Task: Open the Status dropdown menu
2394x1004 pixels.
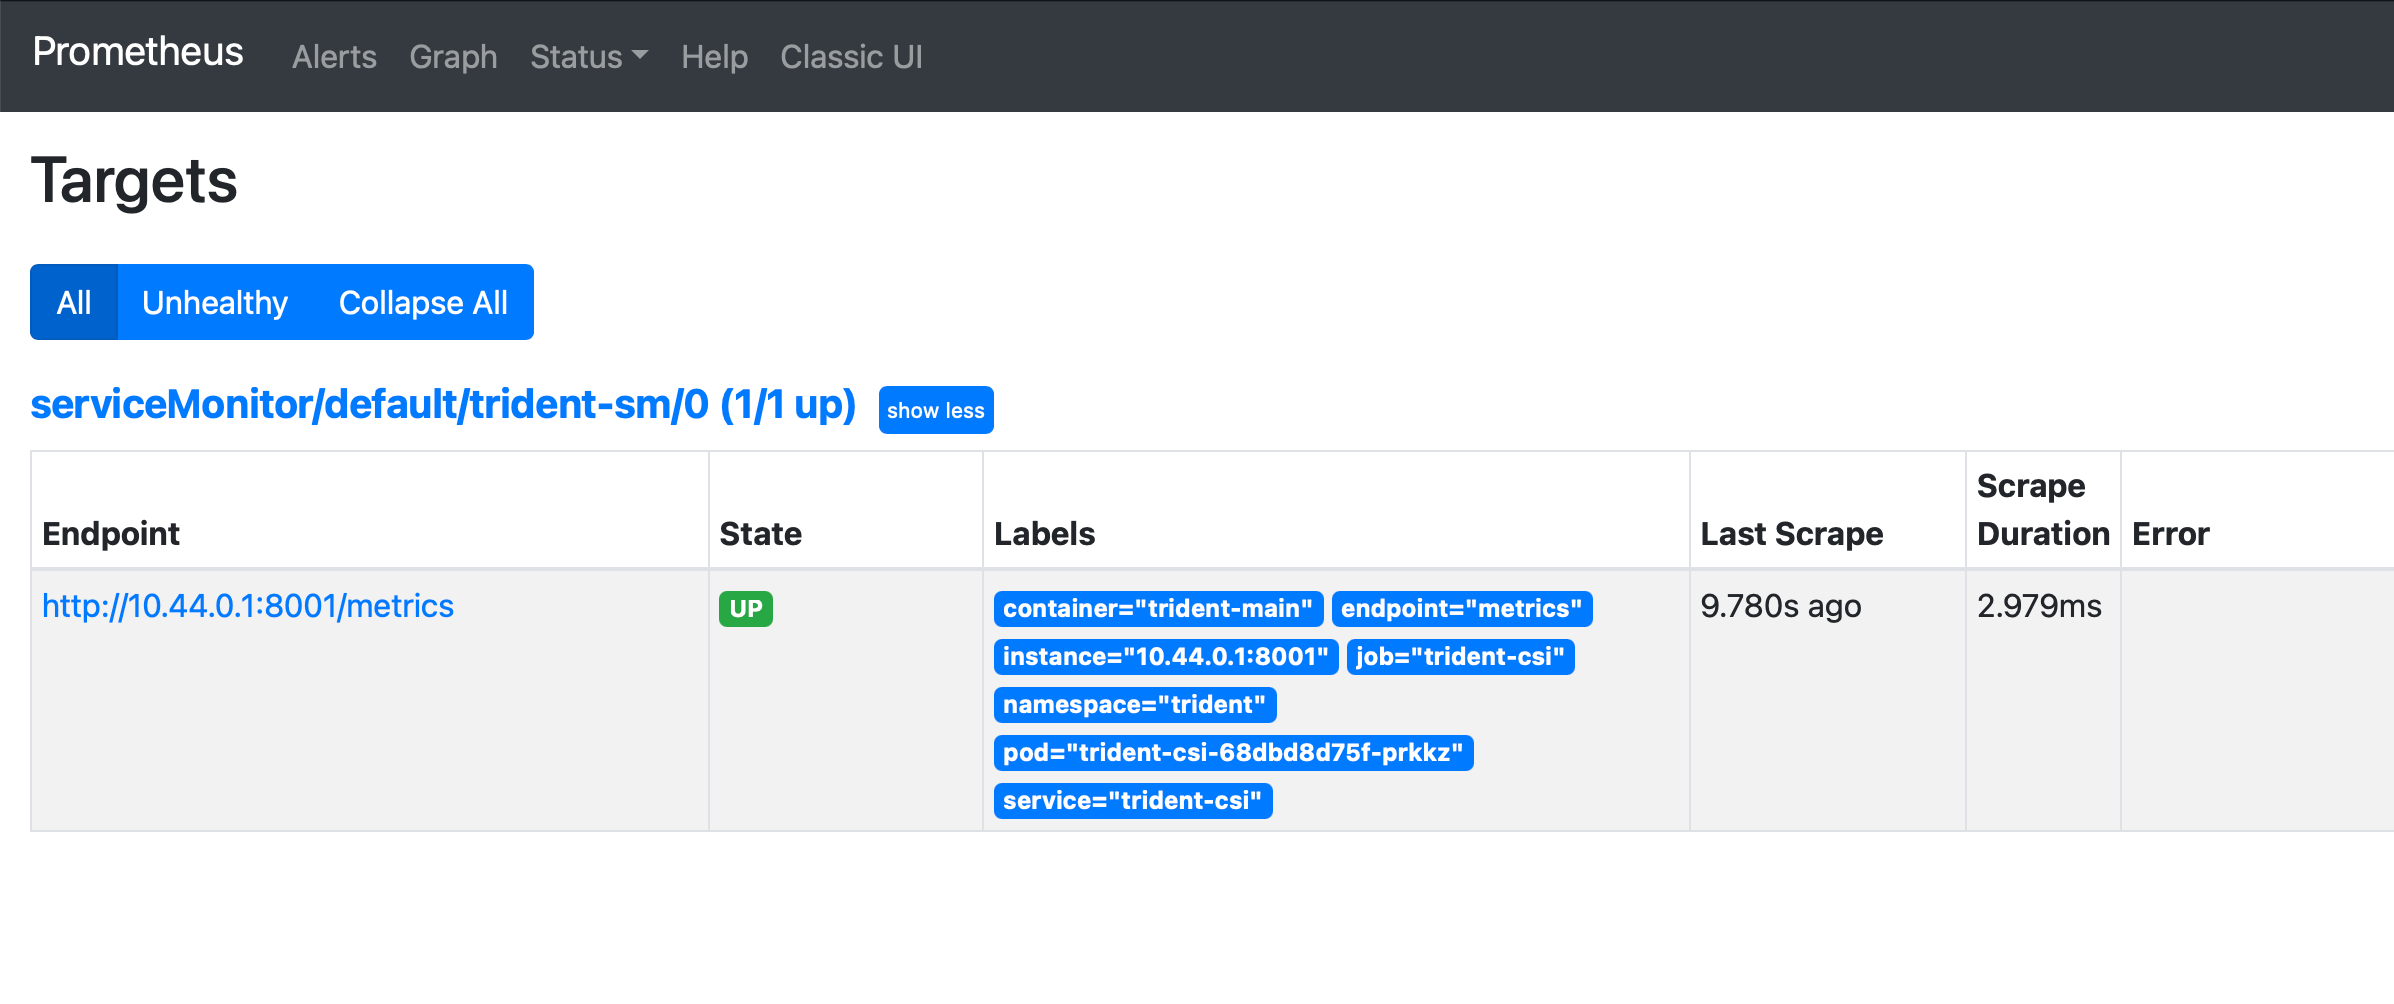Action: 588,57
